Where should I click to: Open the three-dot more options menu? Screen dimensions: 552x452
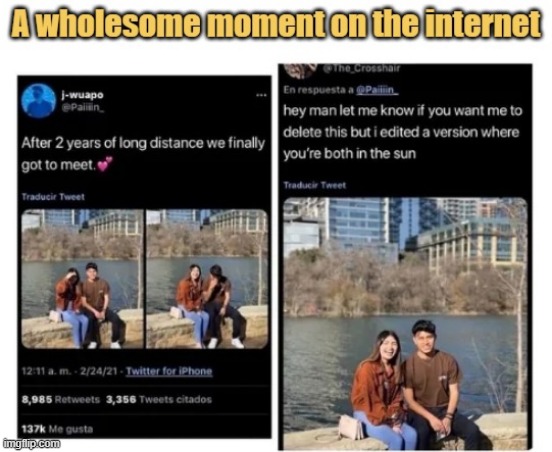tap(261, 95)
